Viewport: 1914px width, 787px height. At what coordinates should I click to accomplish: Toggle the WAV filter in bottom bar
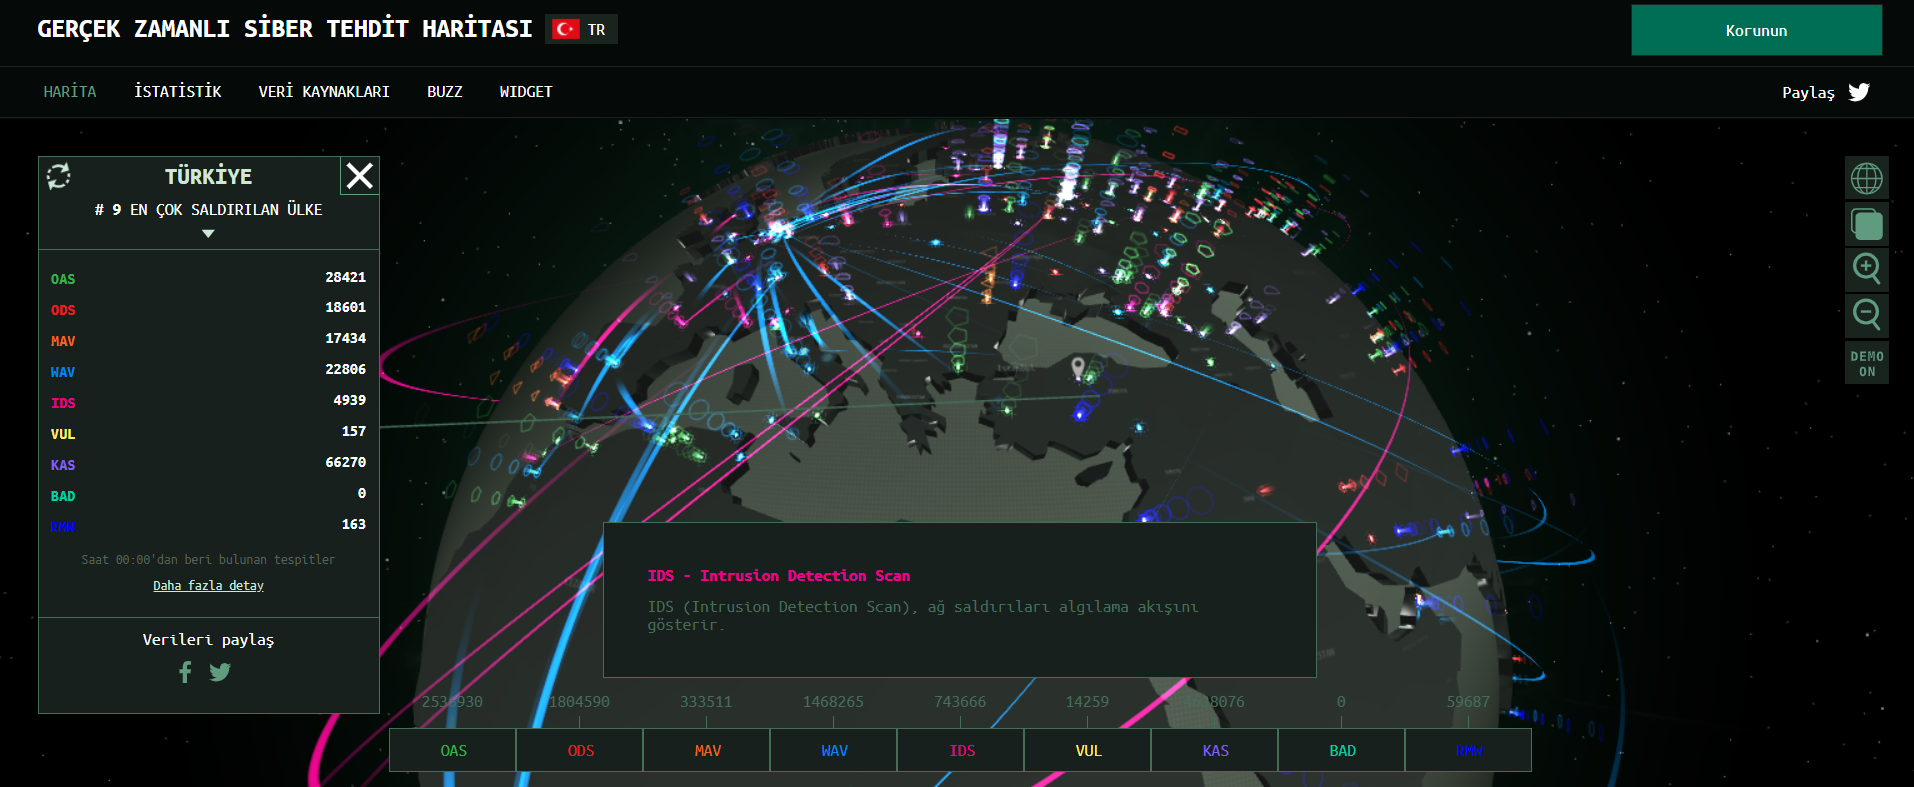pyautogui.click(x=834, y=750)
